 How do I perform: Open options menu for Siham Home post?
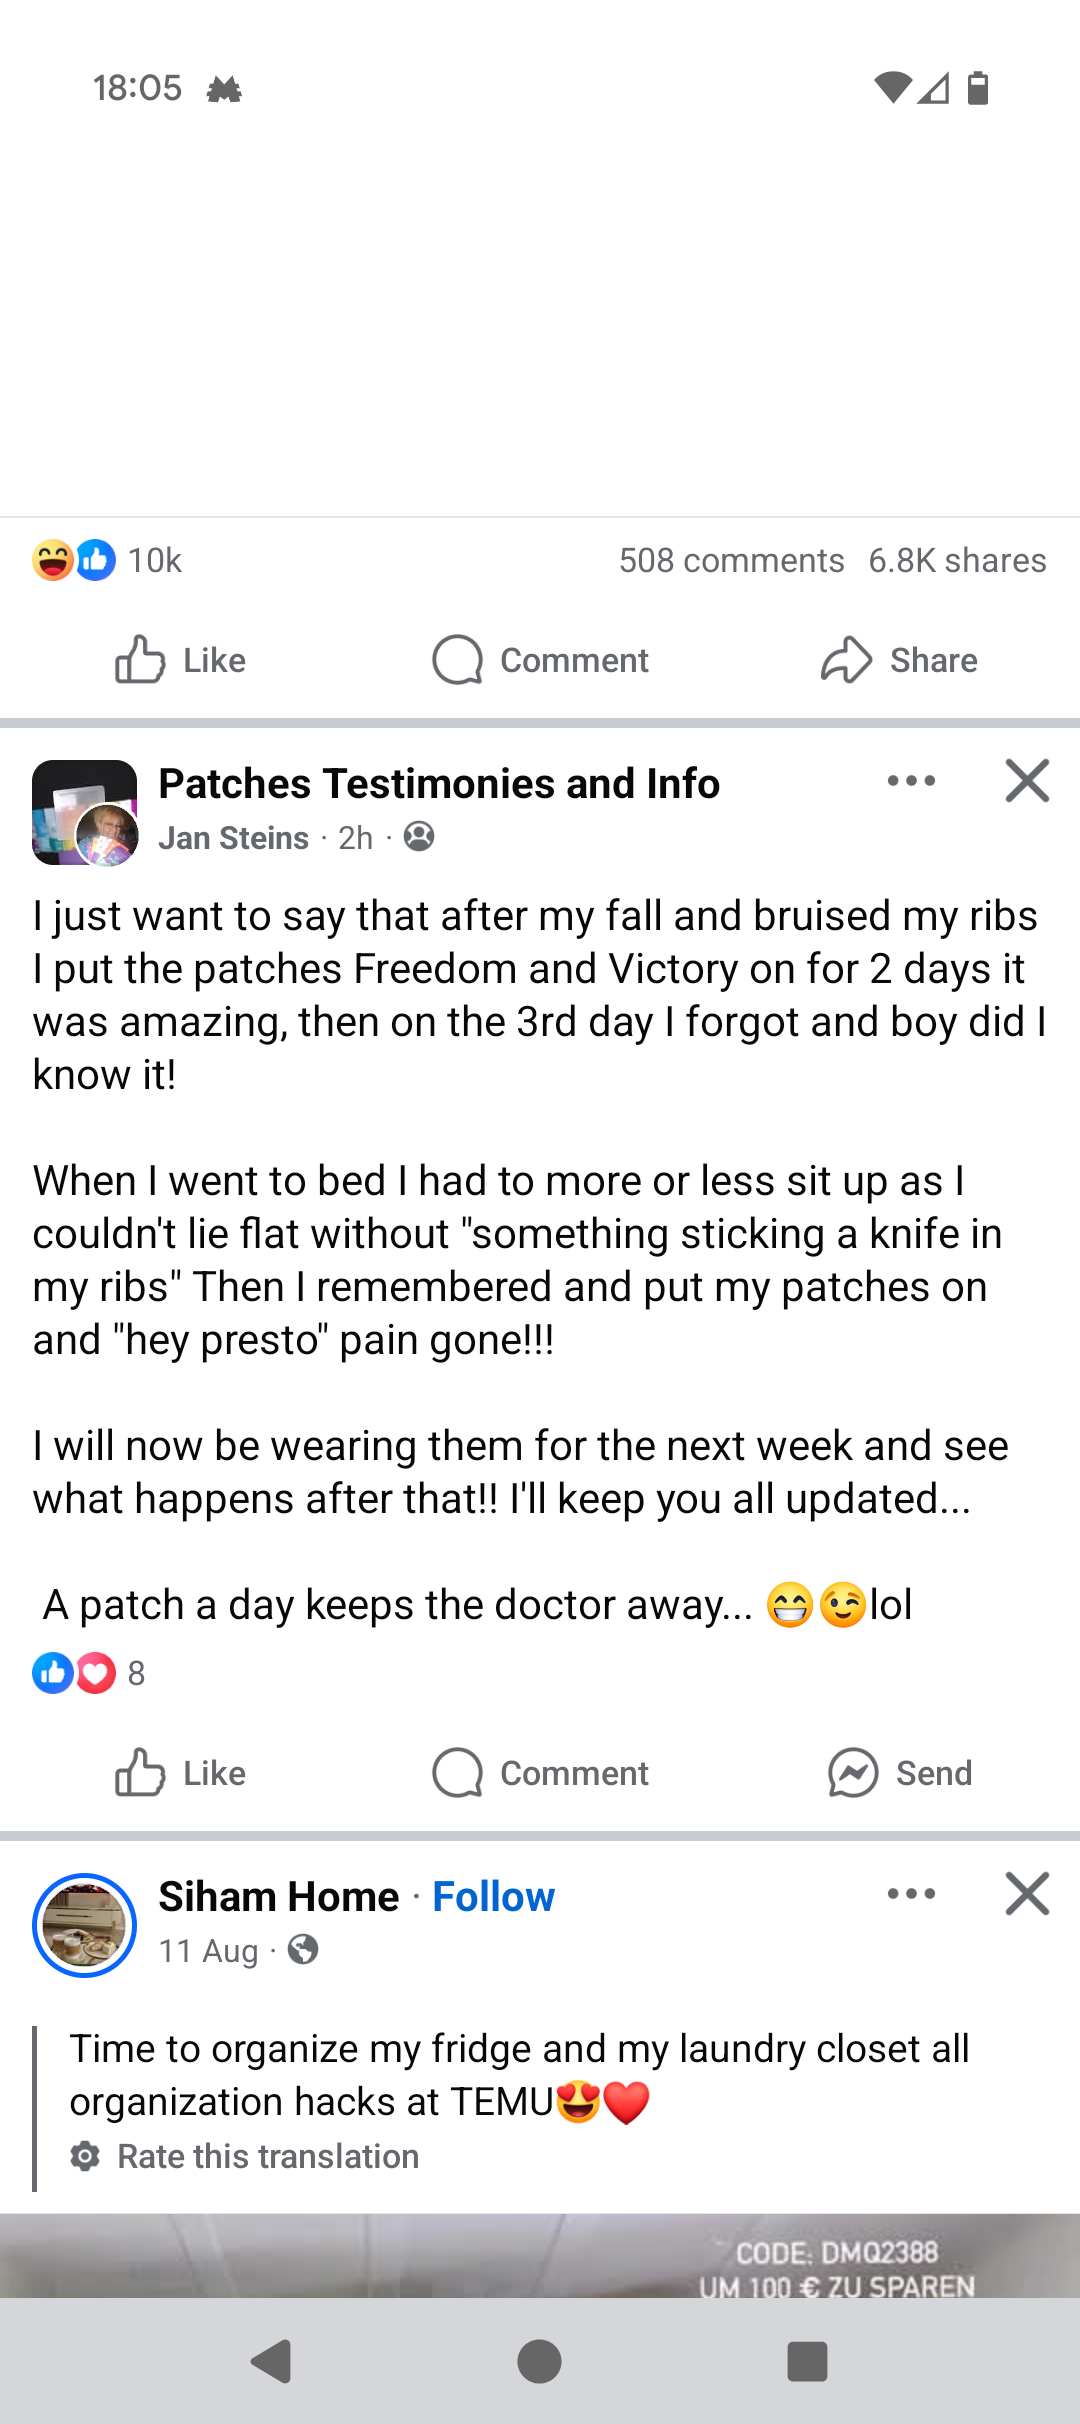(911, 1894)
